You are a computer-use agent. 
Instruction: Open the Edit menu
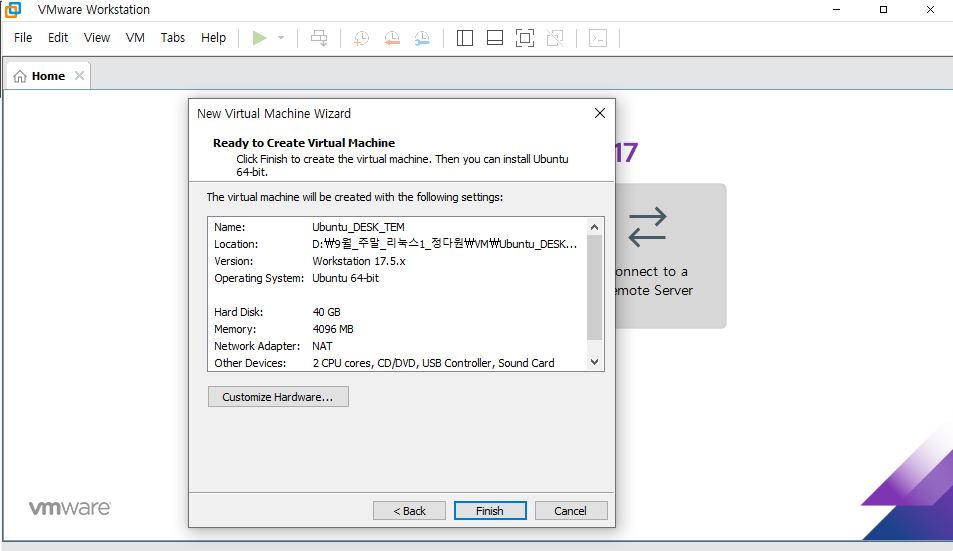point(58,38)
